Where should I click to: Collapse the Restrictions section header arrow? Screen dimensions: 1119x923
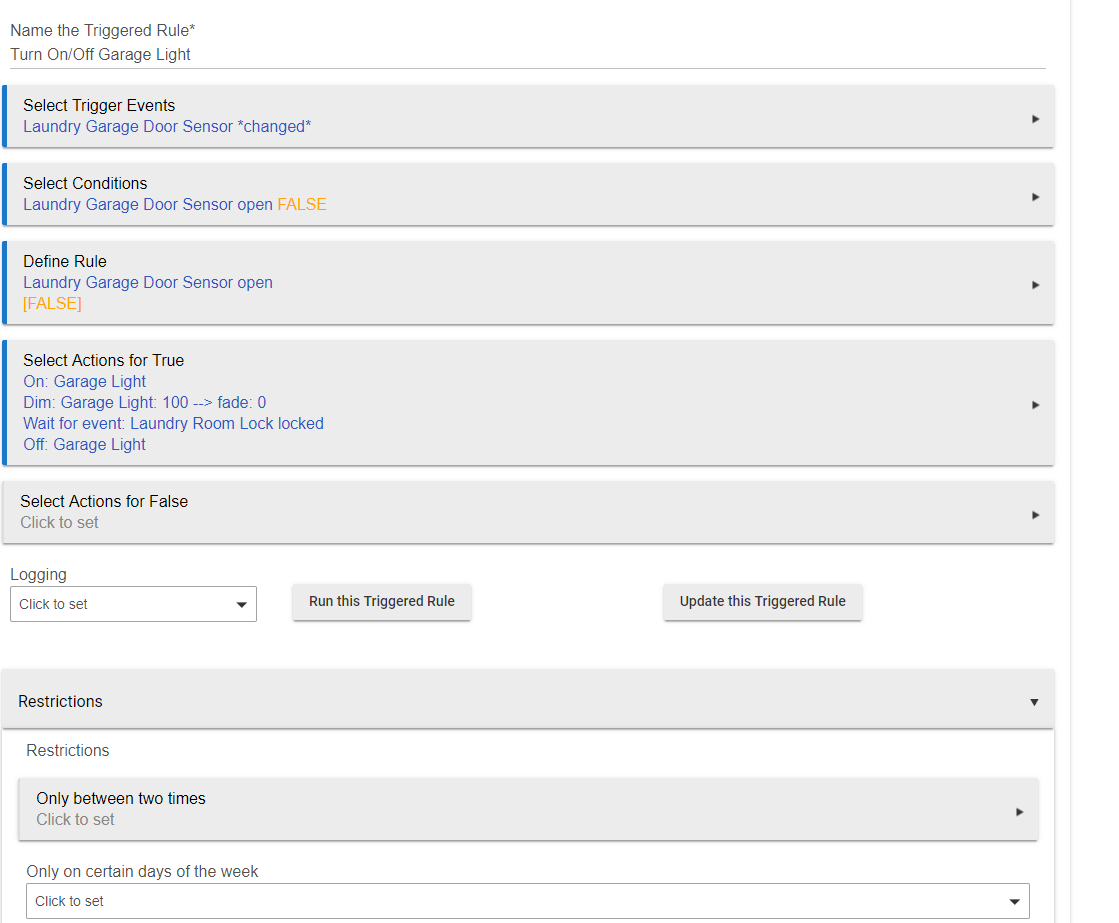(1034, 702)
